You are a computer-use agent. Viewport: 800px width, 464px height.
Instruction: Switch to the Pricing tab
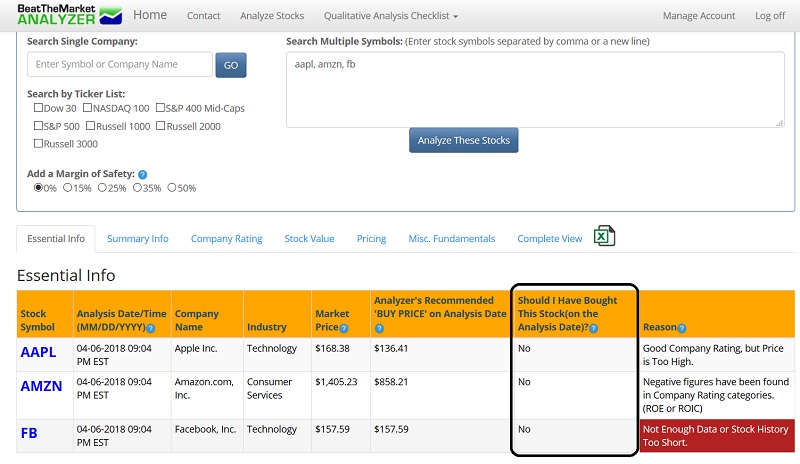coord(371,238)
